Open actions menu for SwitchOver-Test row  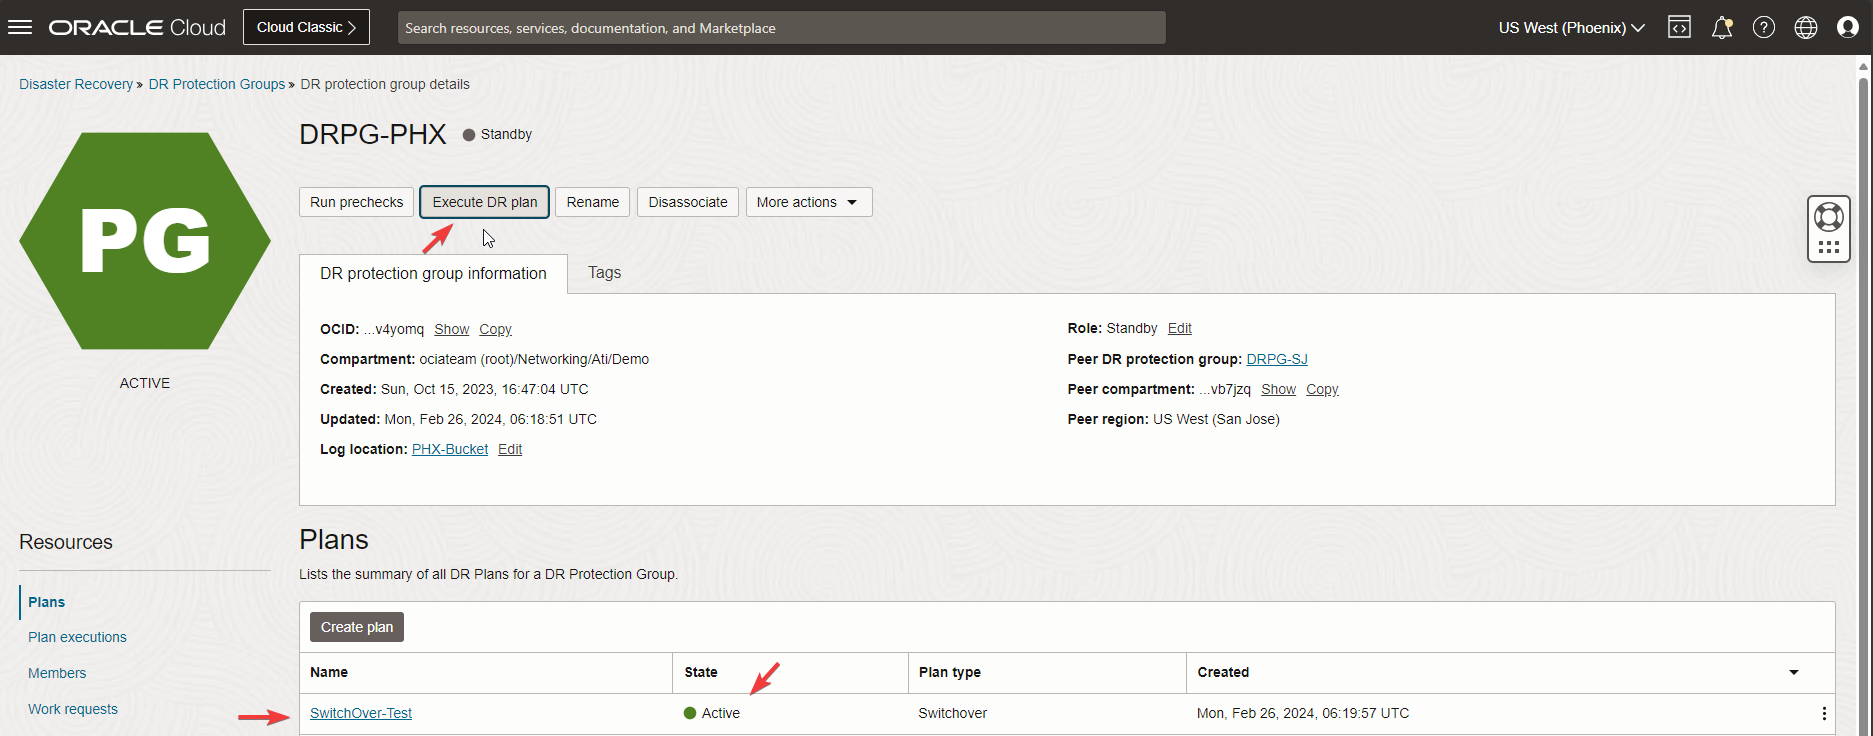1824,713
